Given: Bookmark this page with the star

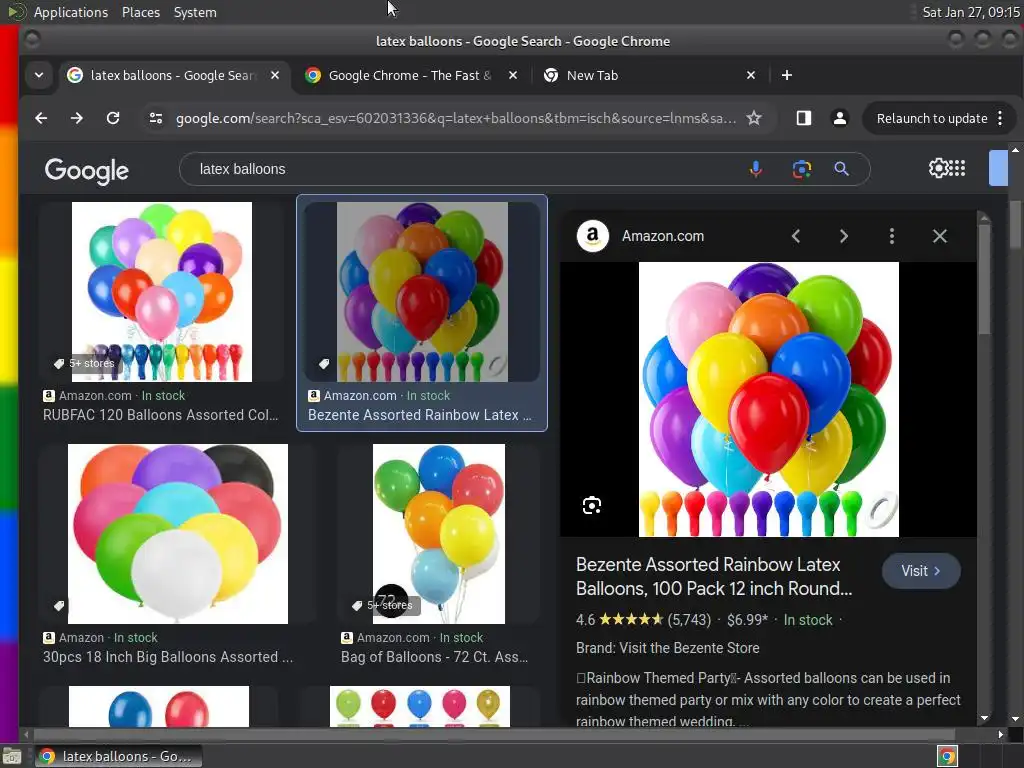Looking at the screenshot, I should [754, 118].
